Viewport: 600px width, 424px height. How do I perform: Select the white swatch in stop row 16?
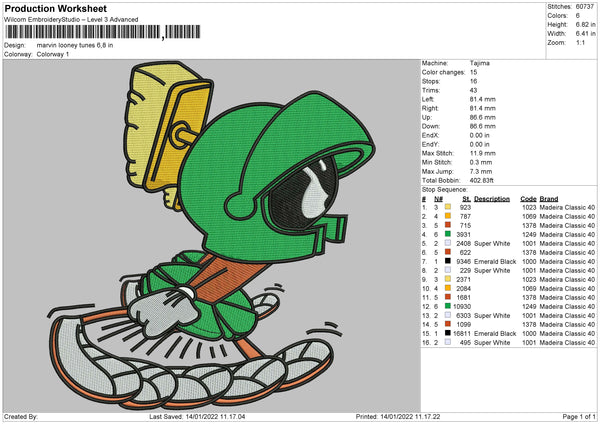[448, 342]
